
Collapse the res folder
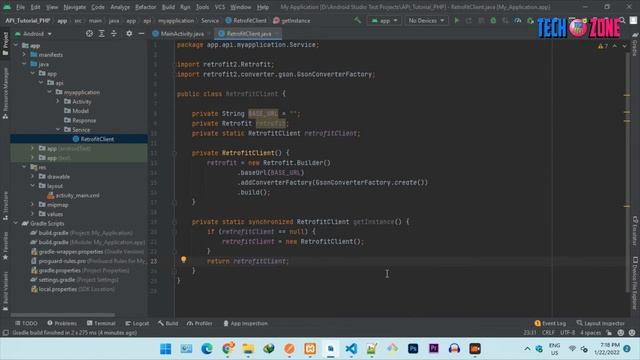pos(24,167)
